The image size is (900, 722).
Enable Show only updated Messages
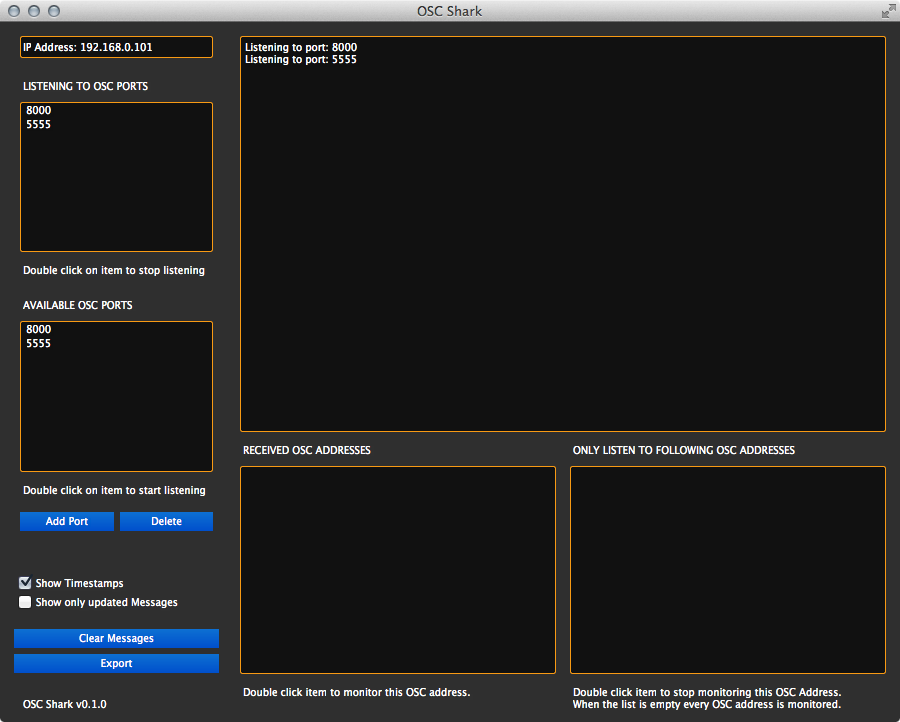pos(25,602)
